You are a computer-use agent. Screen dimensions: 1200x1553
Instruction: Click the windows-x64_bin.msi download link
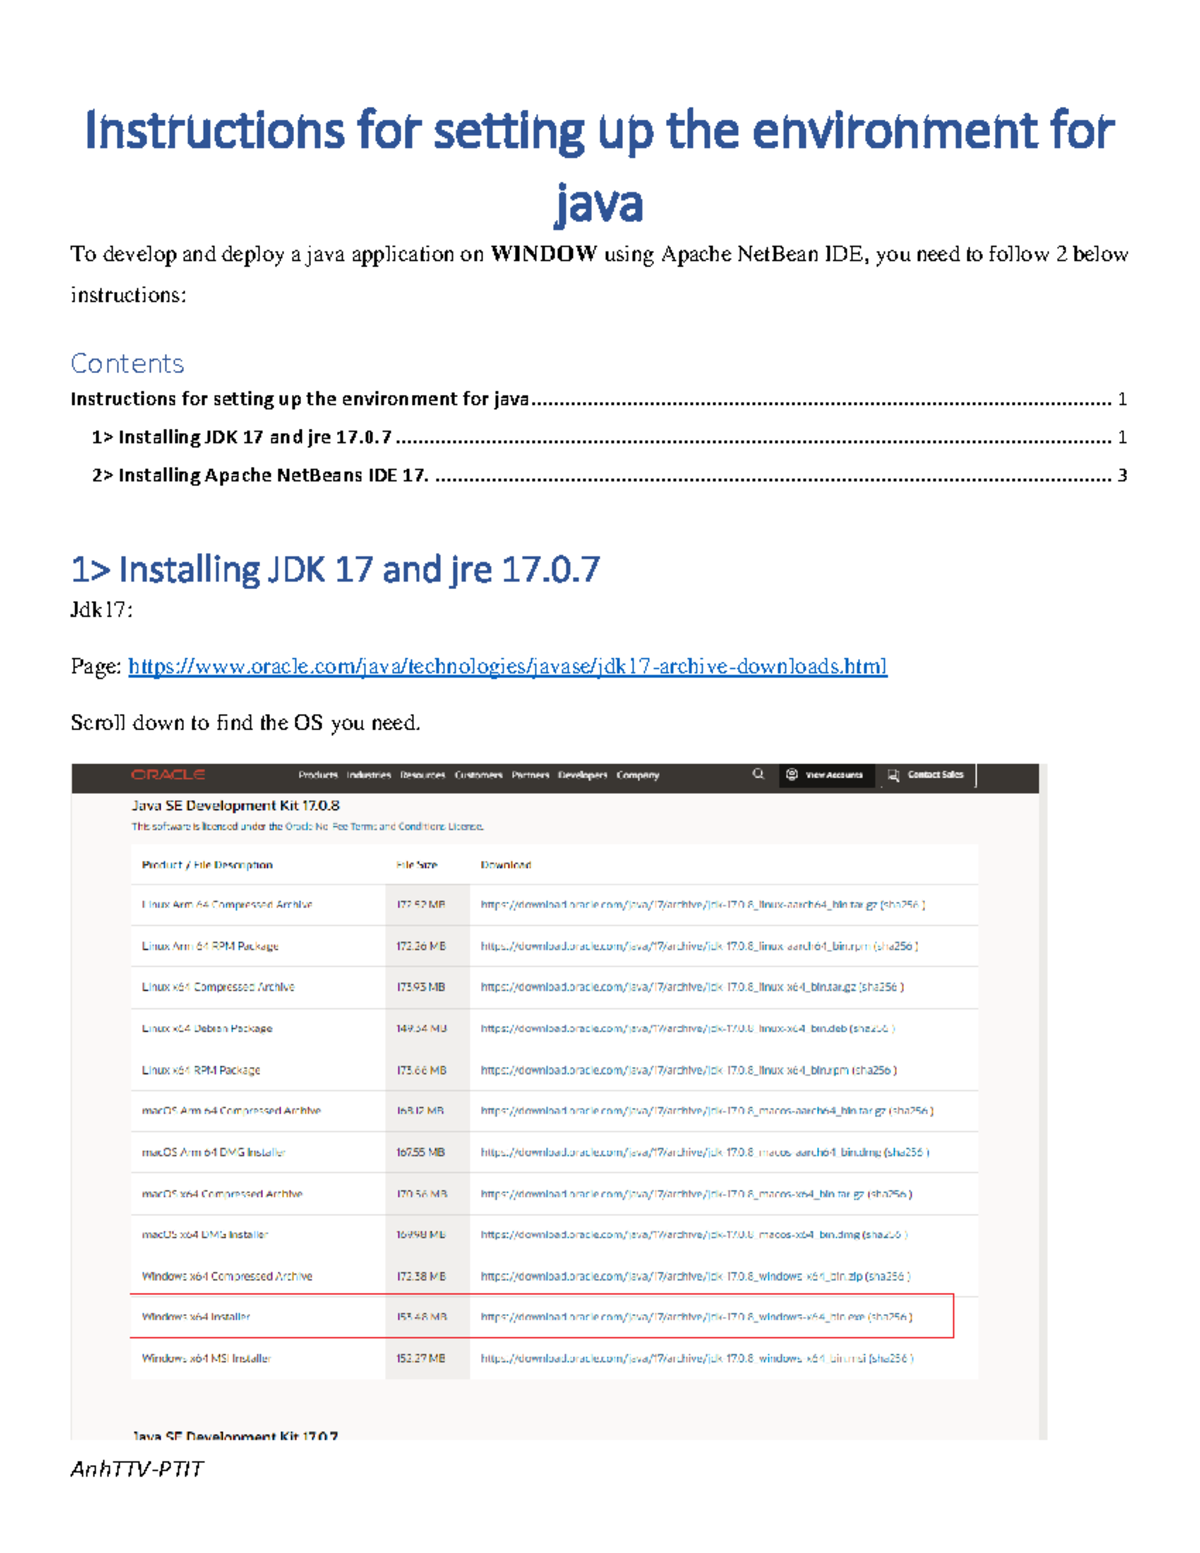(672, 1358)
